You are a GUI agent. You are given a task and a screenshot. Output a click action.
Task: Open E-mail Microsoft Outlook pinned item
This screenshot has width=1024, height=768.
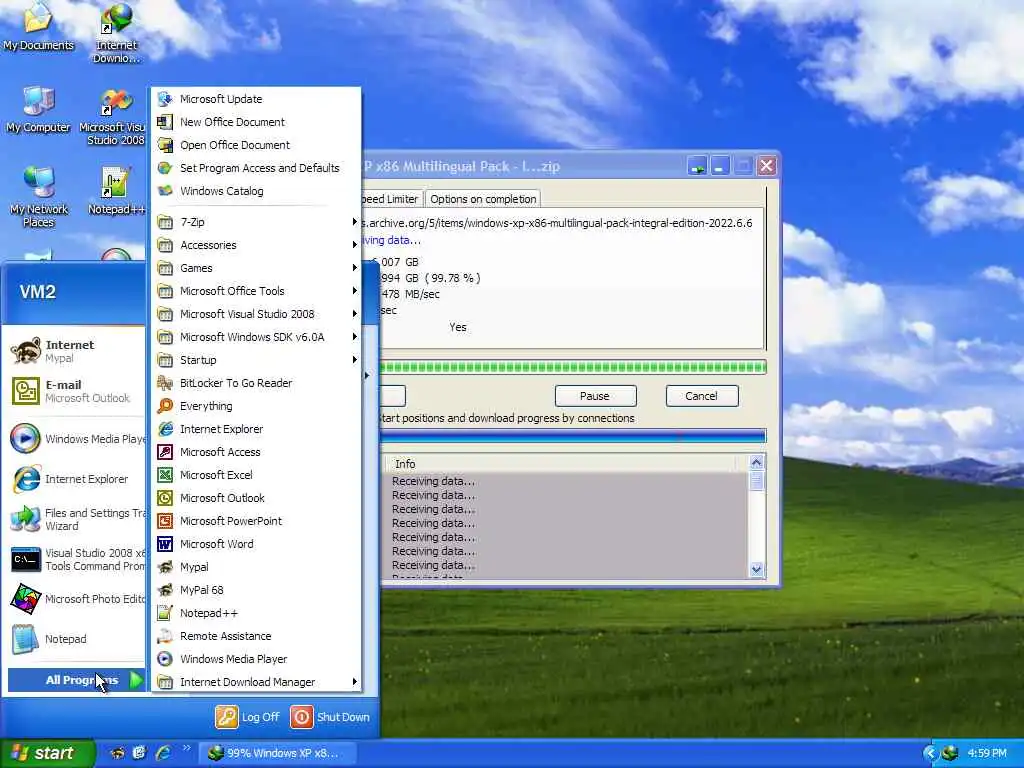tap(75, 391)
